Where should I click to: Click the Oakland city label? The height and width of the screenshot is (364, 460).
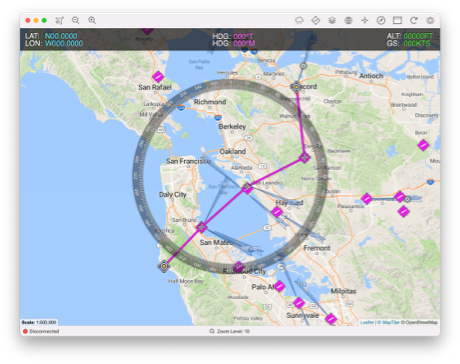coord(233,152)
